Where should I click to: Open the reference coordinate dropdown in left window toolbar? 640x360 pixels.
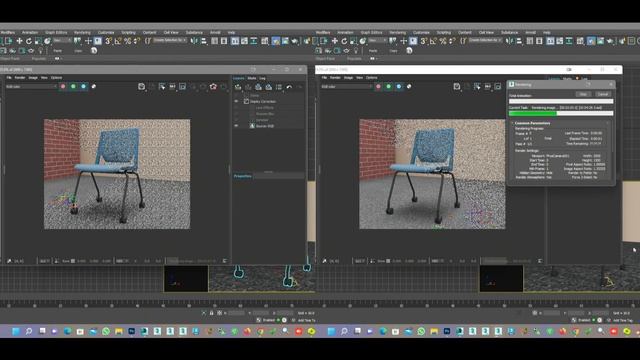(62, 41)
